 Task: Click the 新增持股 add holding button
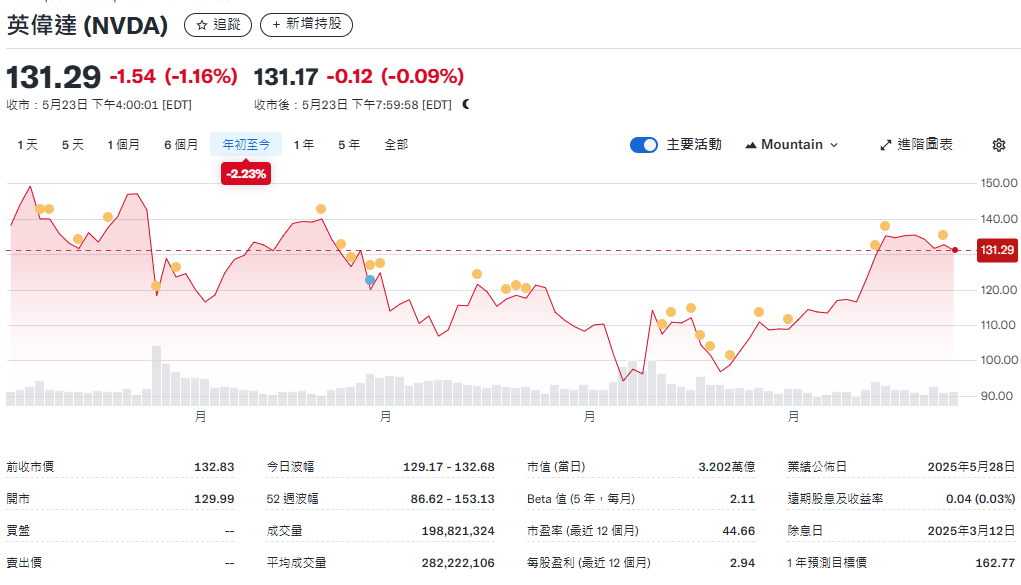tap(306, 25)
